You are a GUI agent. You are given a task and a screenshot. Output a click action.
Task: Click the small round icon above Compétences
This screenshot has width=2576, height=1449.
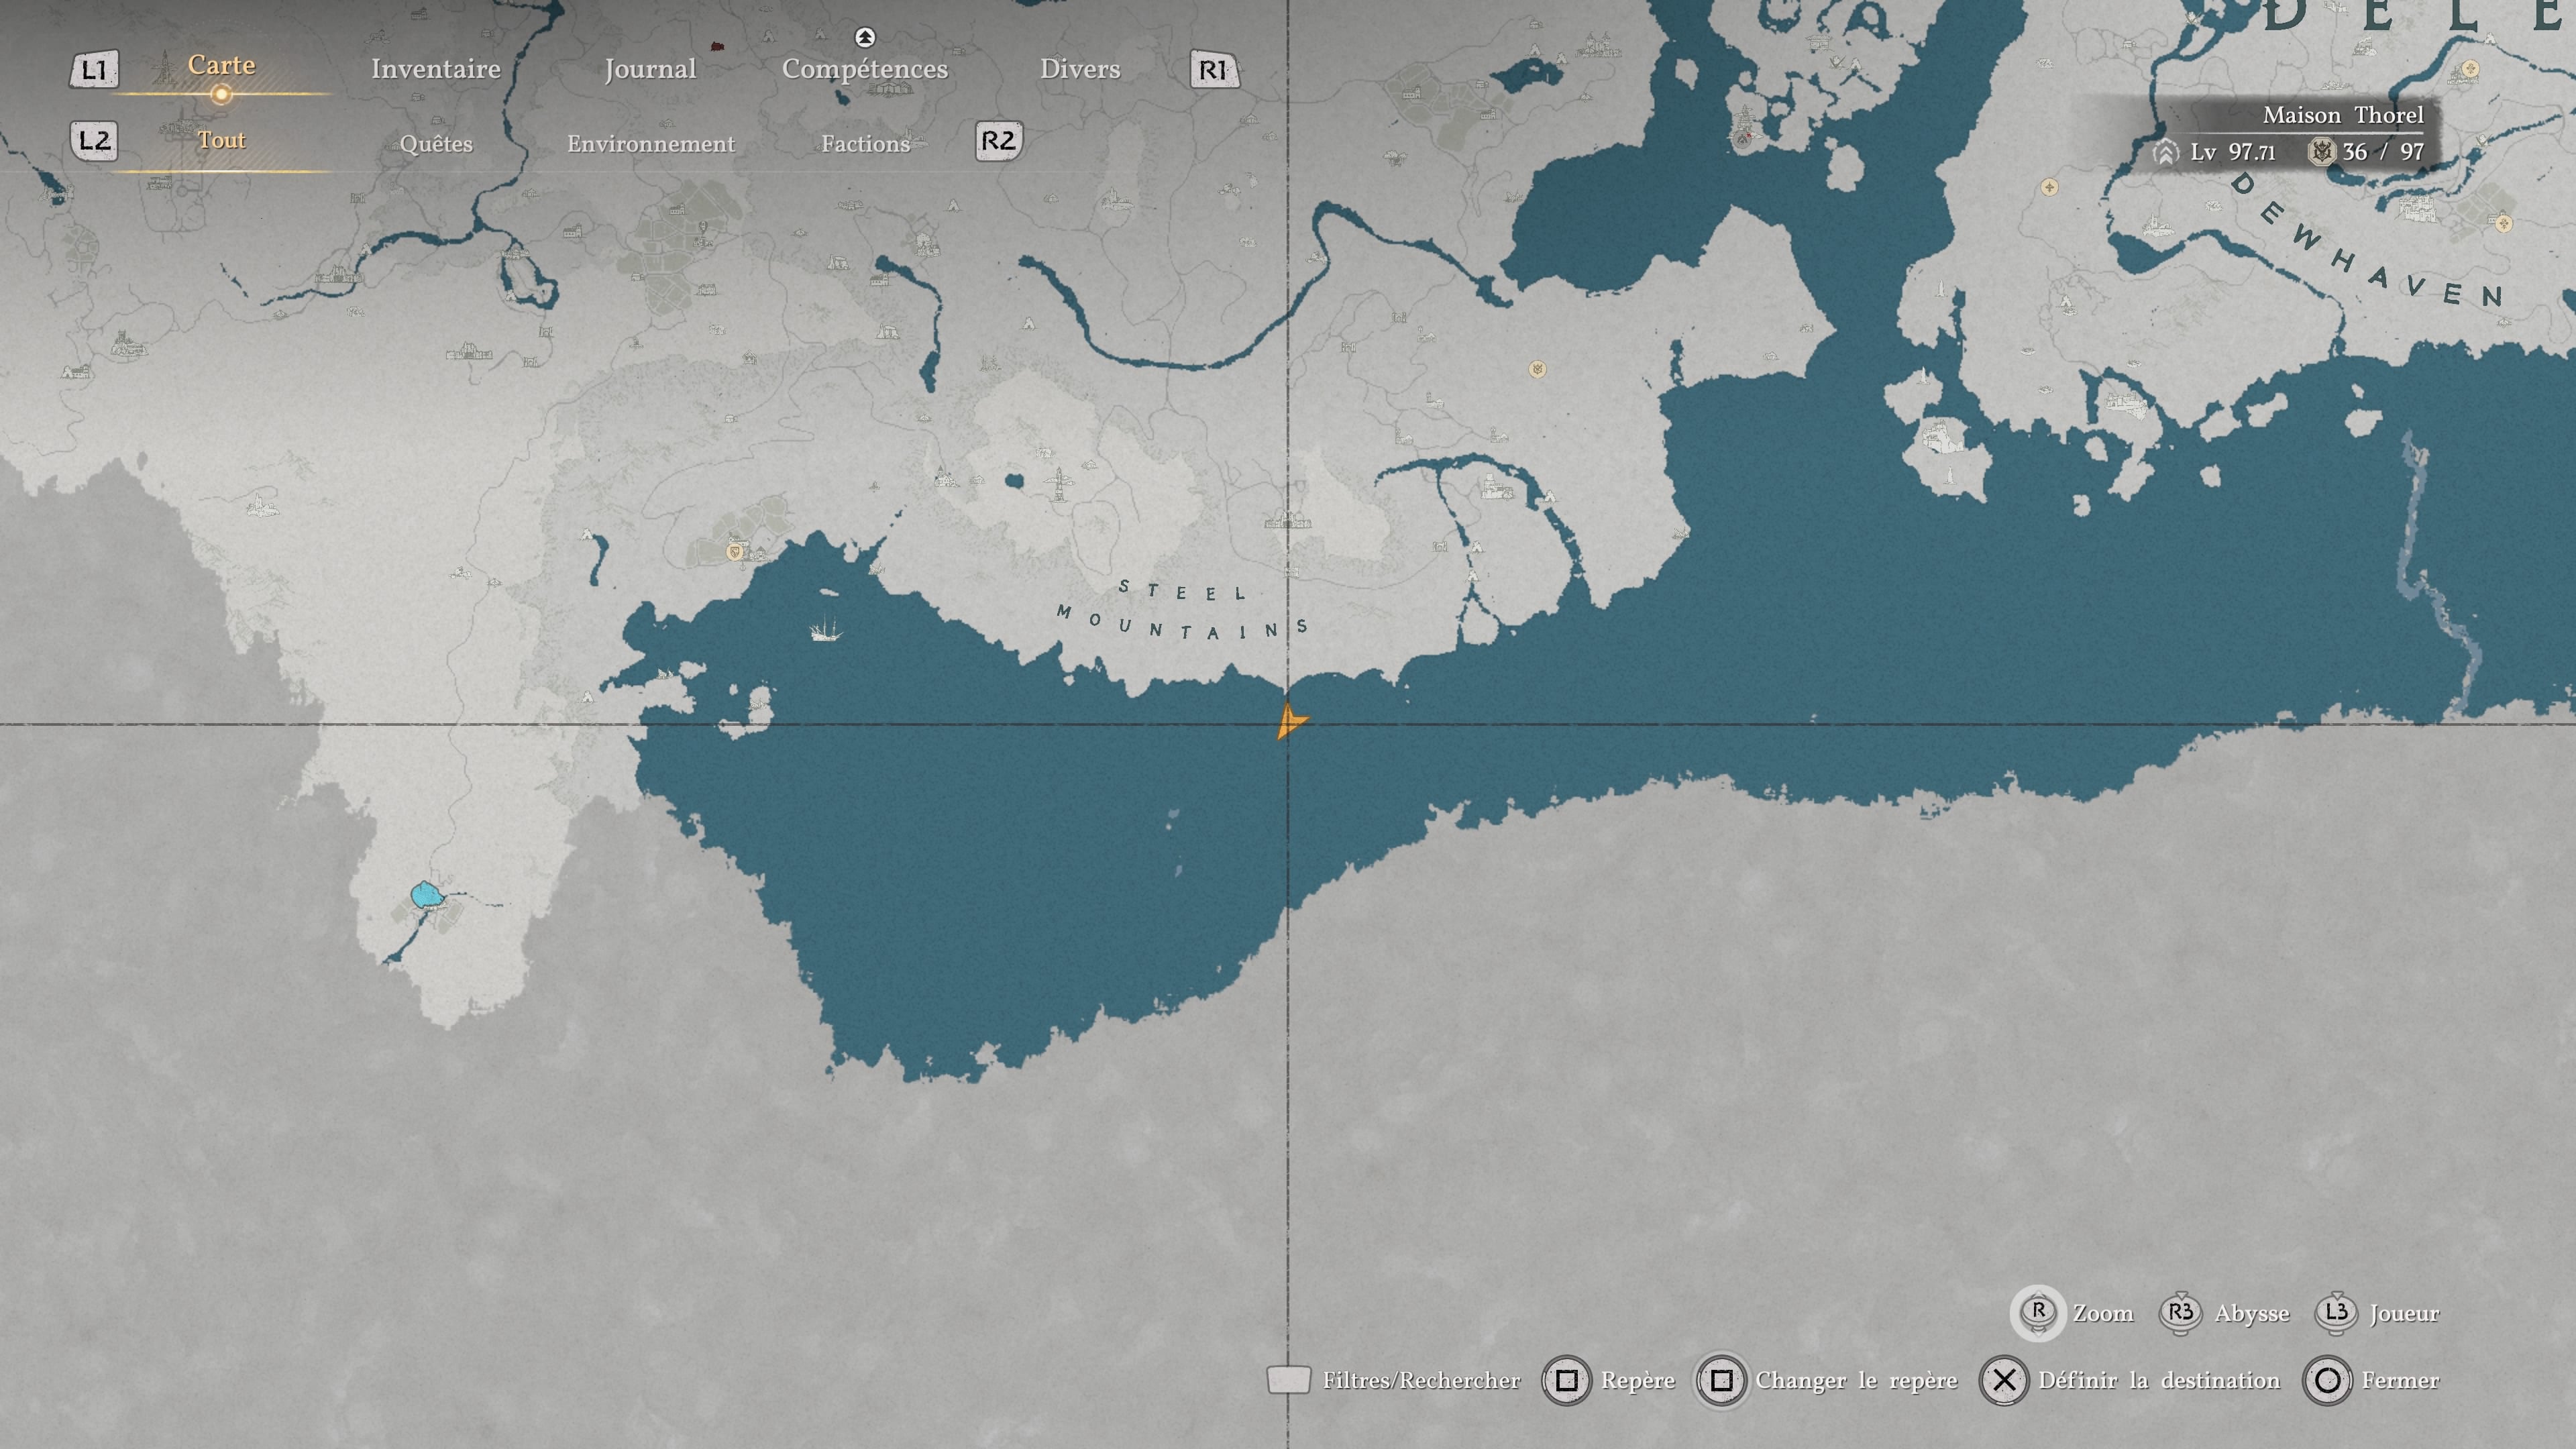point(865,38)
